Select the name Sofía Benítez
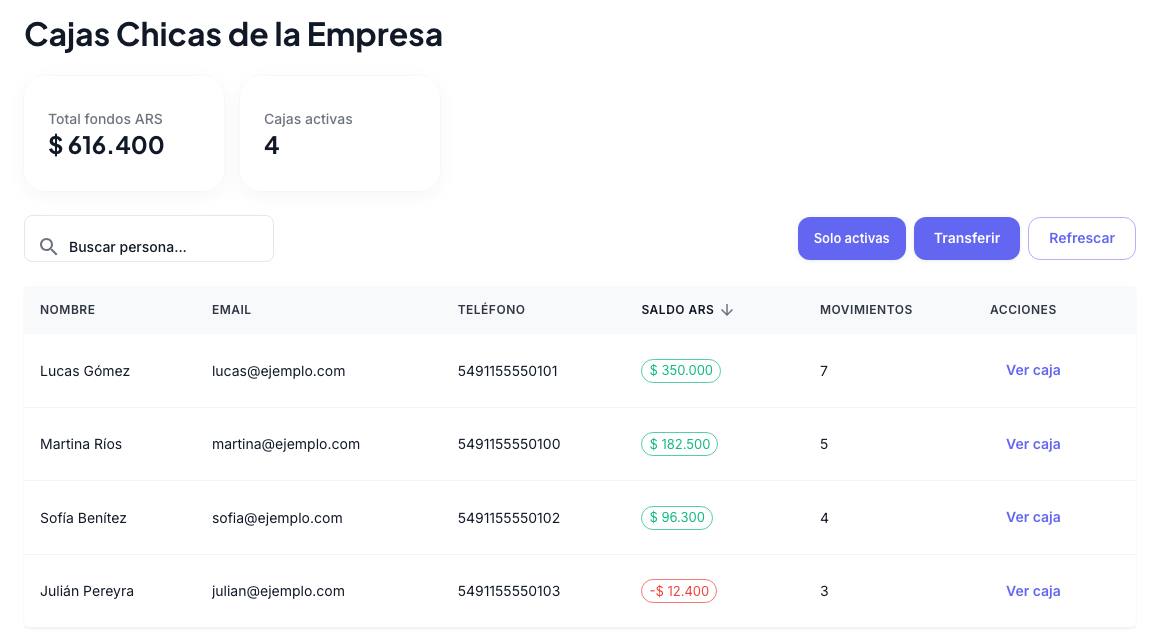1160x640 pixels. tap(83, 518)
